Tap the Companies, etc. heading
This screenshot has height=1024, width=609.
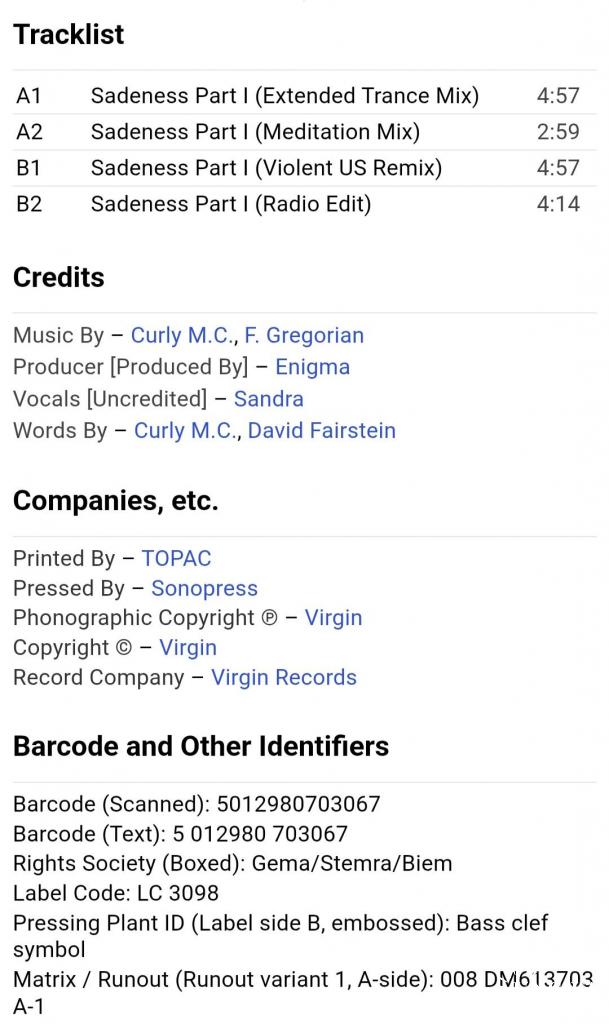(x=115, y=501)
